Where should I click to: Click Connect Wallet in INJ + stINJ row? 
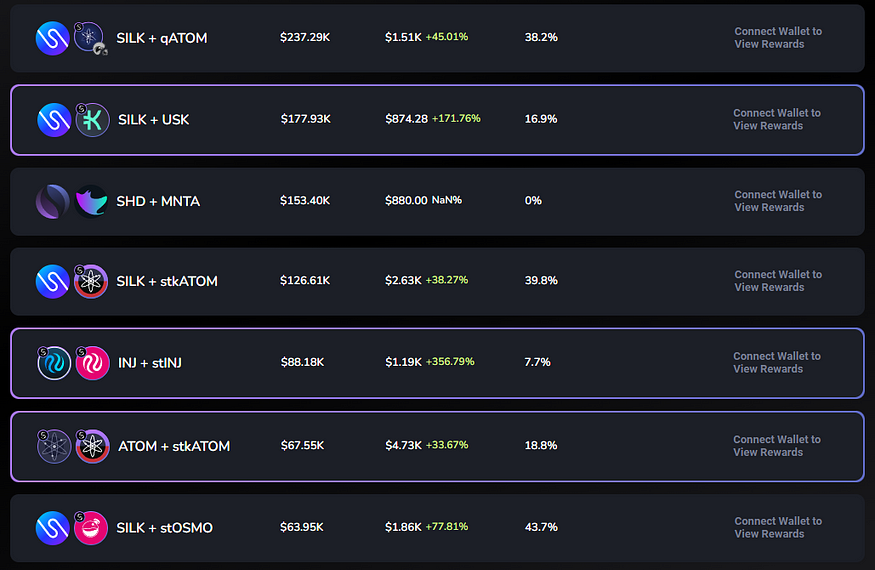776,363
